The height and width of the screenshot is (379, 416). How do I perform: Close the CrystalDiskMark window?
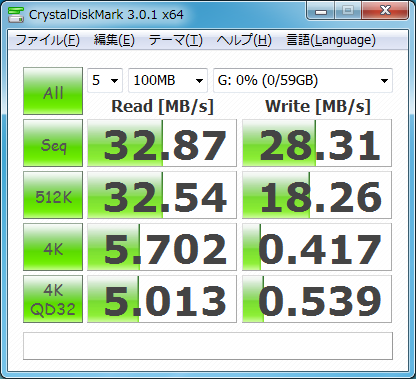pos(385,11)
